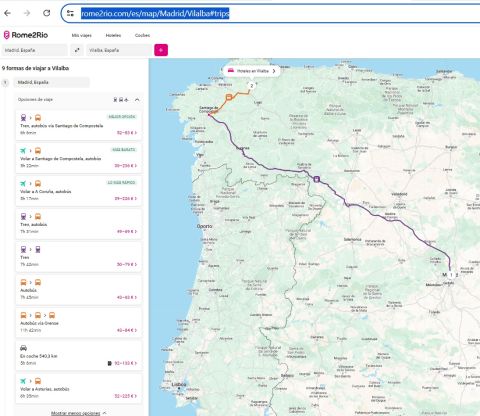
Task: Open price arrow for Tren 7h 42min
Action: (x=136, y=264)
